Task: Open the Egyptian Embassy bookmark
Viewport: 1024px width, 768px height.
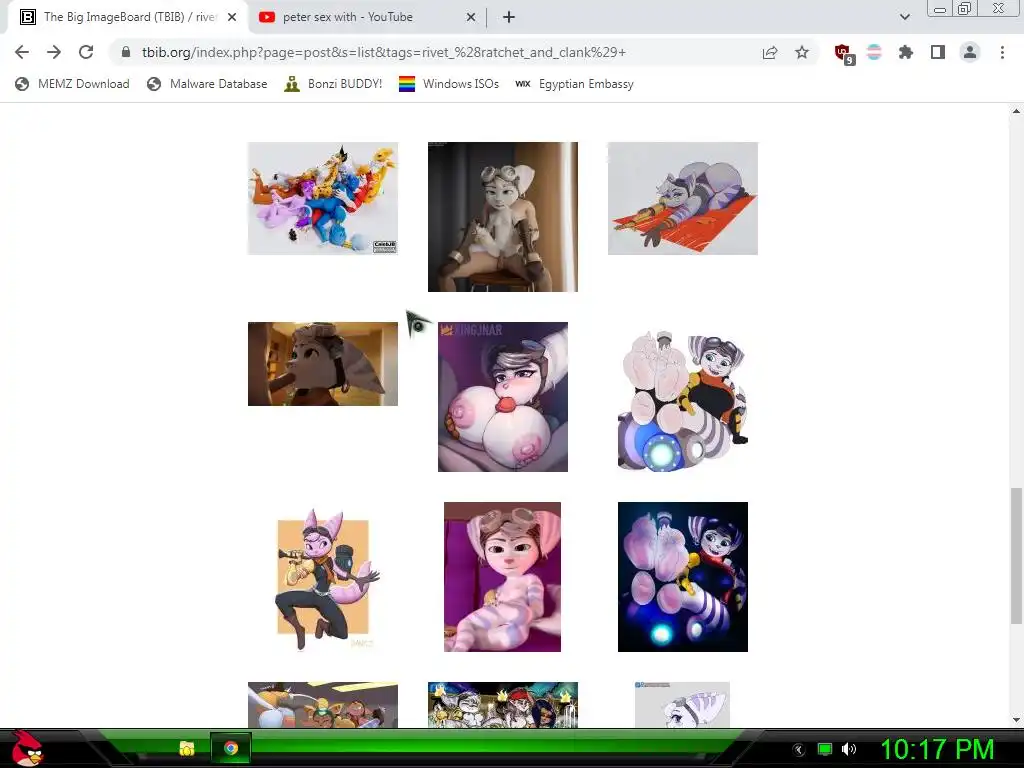Action: (574, 84)
